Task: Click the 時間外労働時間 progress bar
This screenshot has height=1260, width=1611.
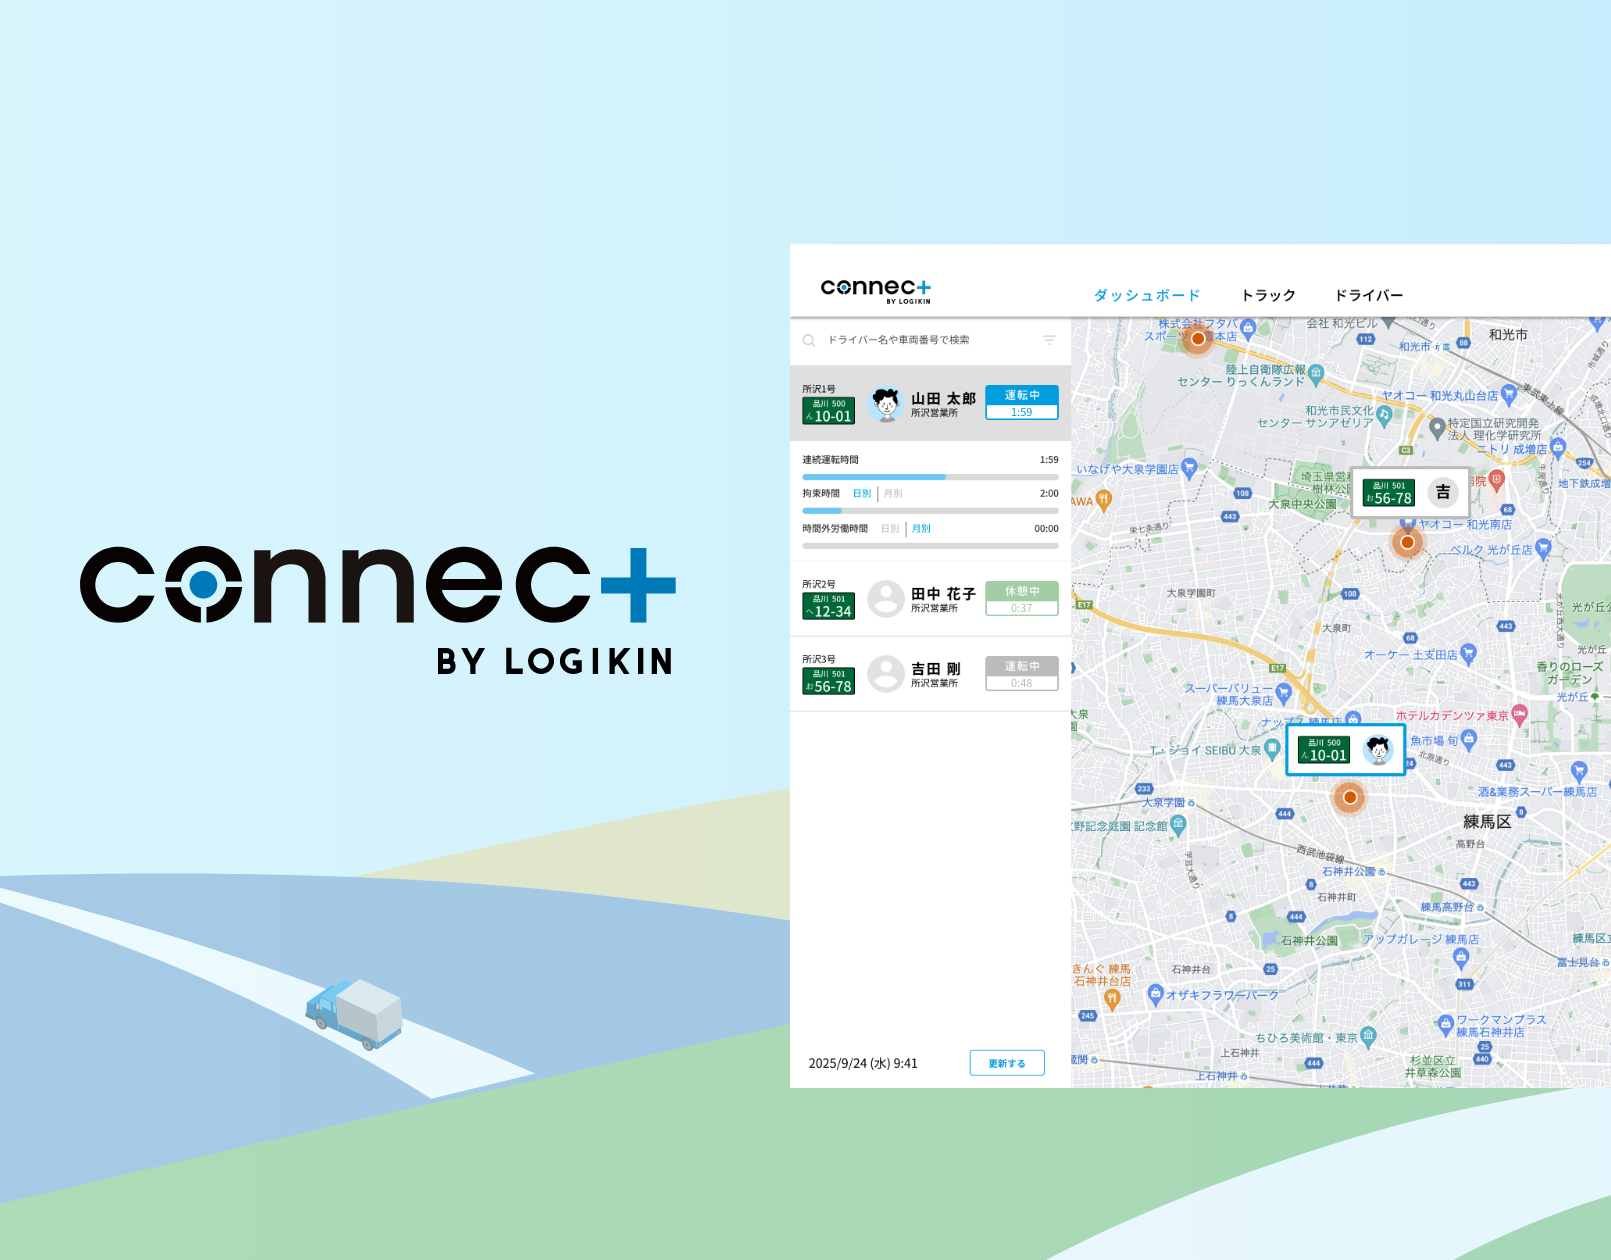Action: click(930, 546)
